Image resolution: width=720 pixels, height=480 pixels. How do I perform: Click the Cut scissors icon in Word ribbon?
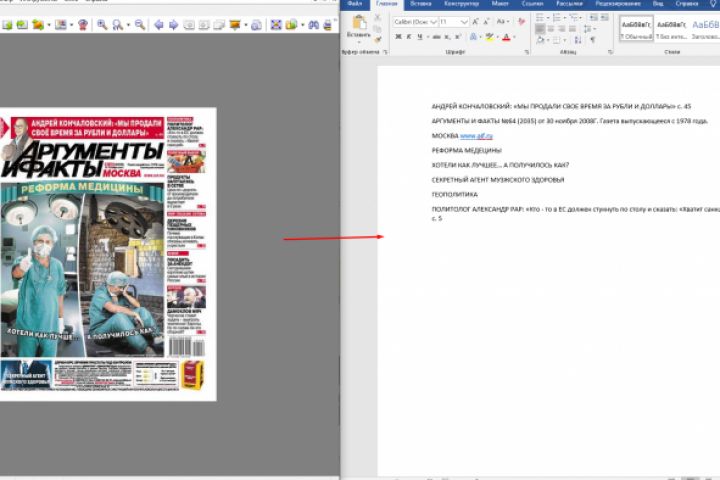(377, 17)
